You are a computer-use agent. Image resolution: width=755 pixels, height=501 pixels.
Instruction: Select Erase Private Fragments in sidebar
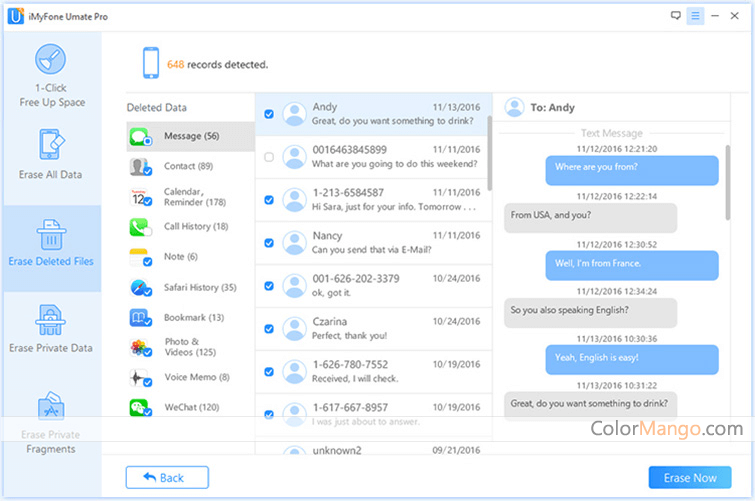tap(51, 425)
